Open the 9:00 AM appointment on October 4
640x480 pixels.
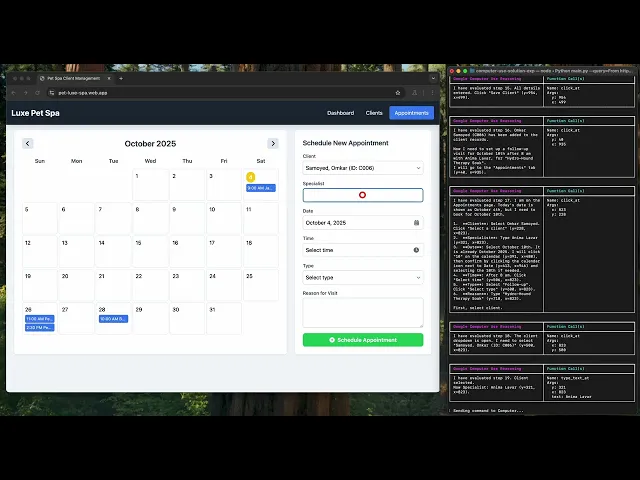(261, 188)
